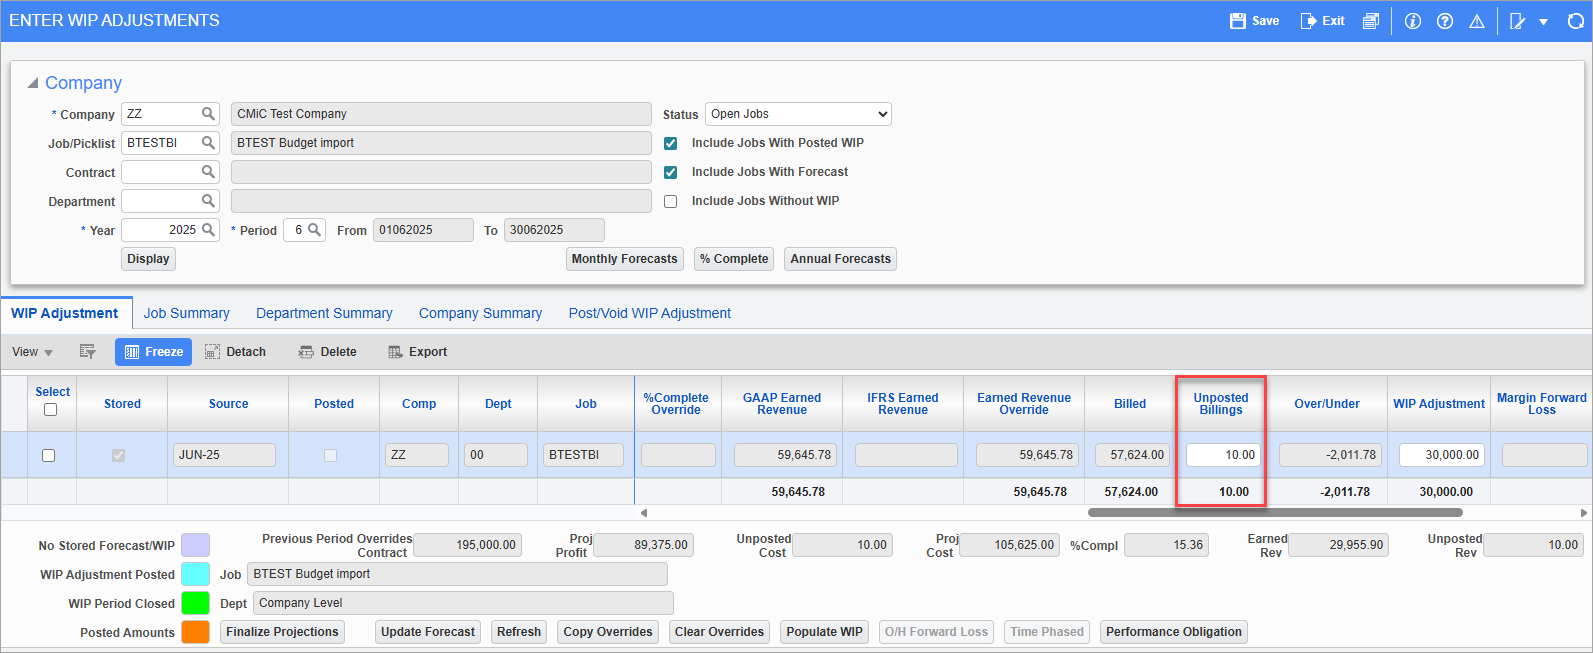
Task: Click the scroll left arrow of the table
Action: [643, 513]
